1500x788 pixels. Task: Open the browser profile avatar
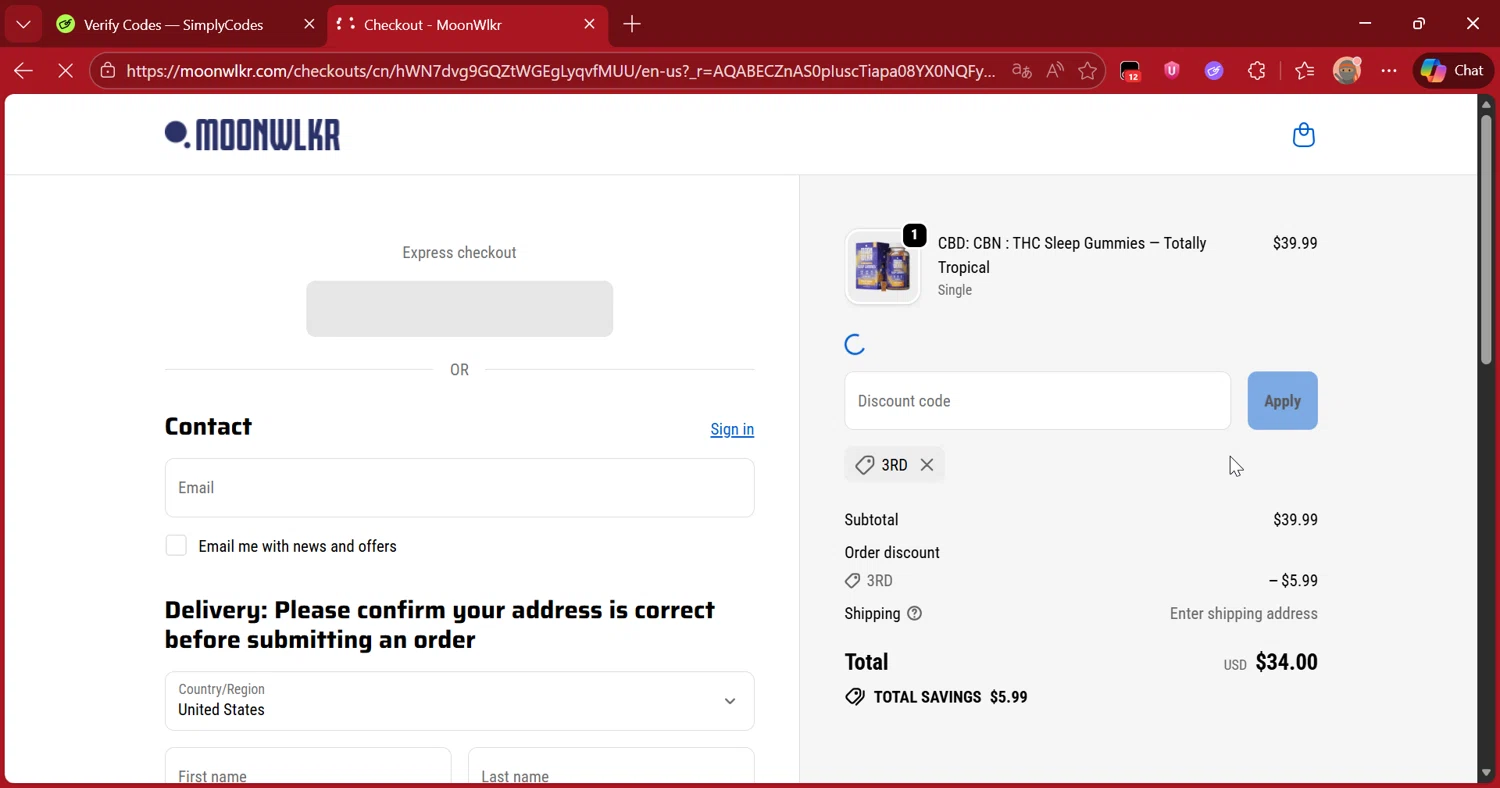pos(1347,70)
